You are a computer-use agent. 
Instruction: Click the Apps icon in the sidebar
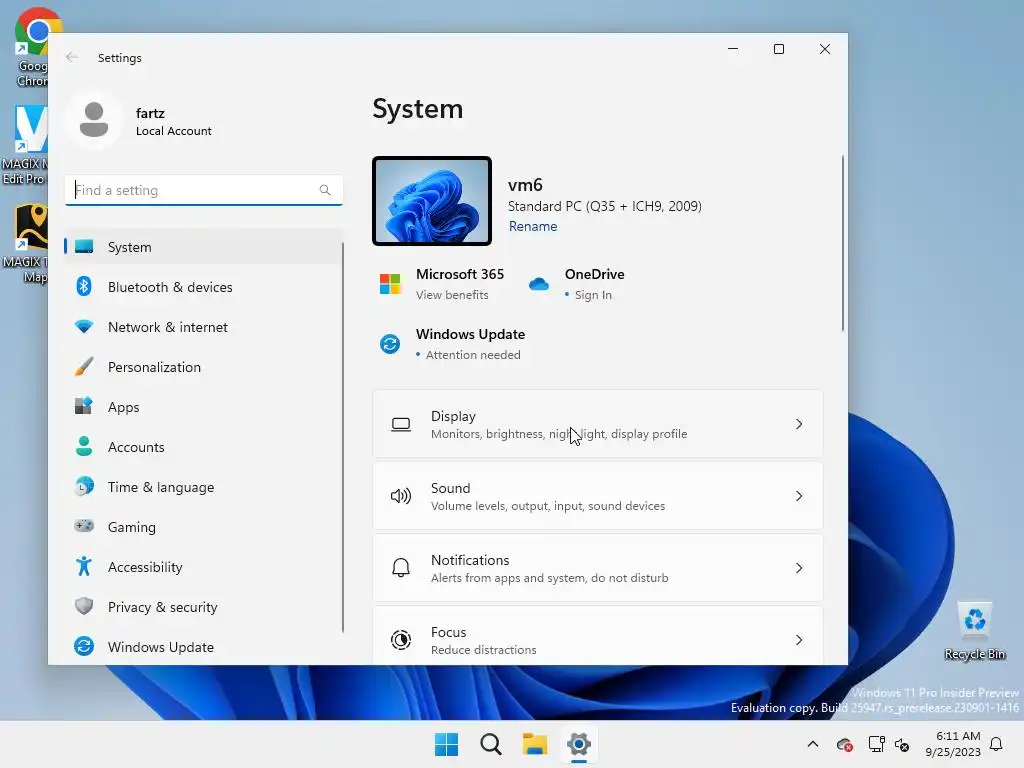[84, 406]
